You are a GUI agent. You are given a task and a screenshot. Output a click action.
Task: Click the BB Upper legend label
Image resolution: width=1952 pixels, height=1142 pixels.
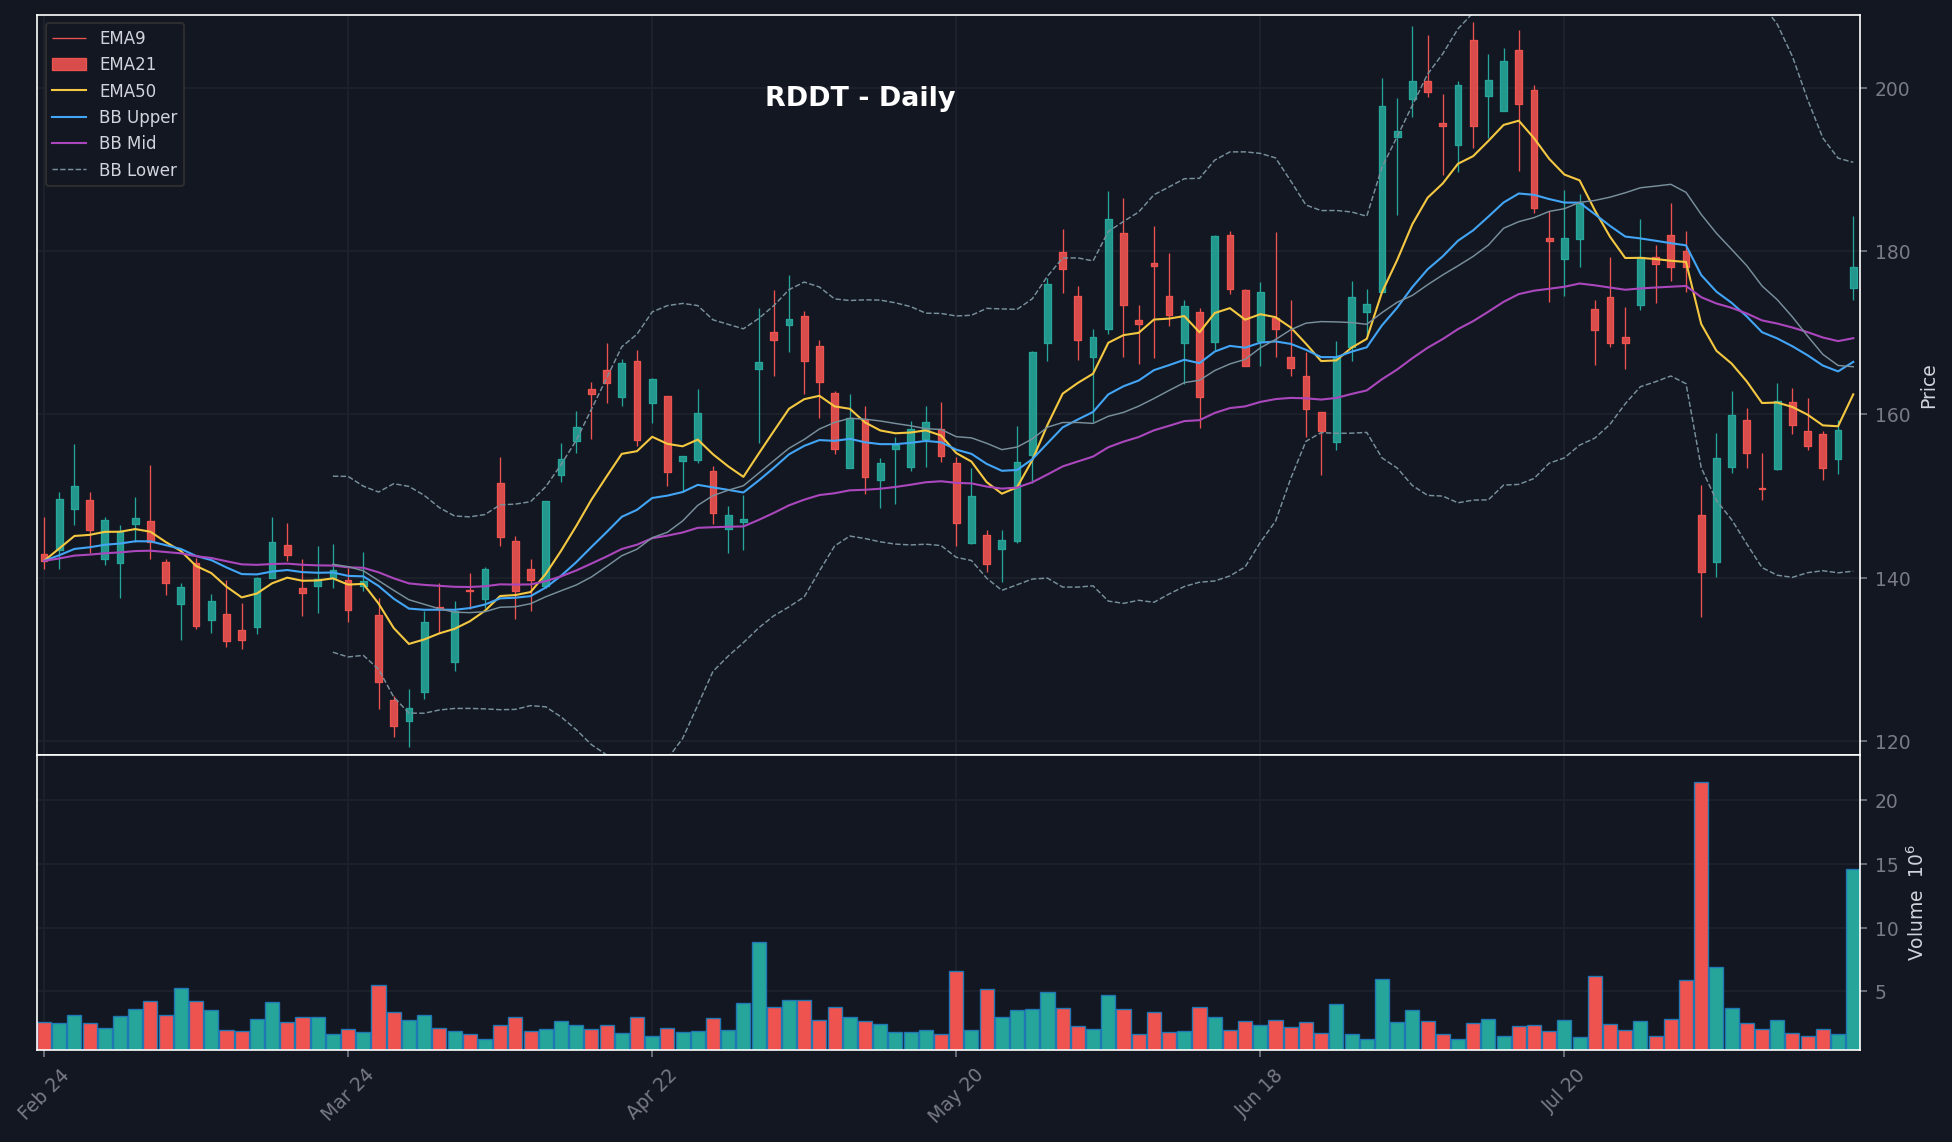tap(138, 117)
